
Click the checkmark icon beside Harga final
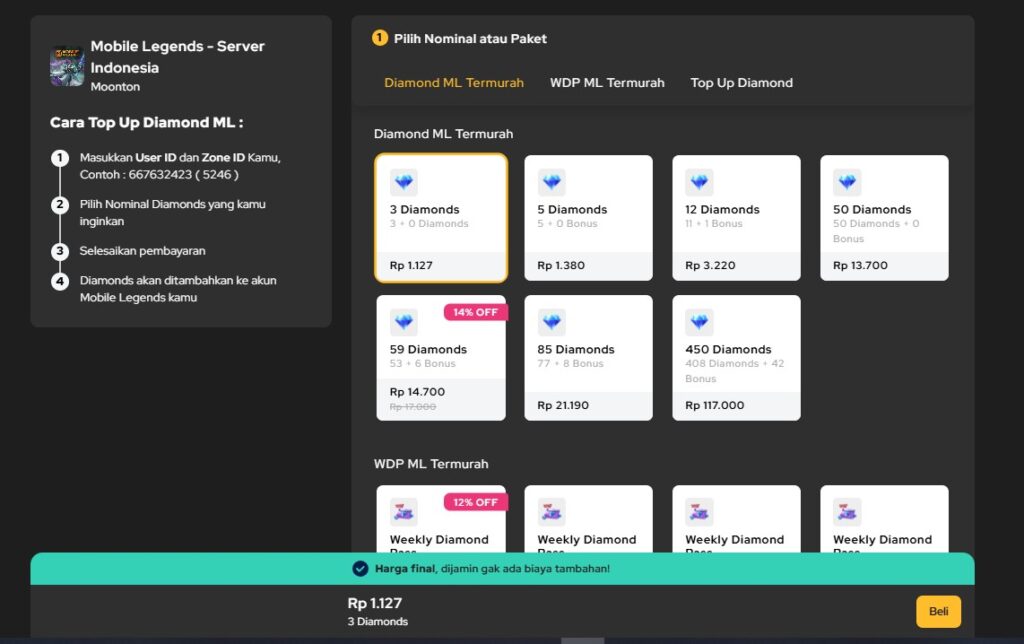click(360, 569)
